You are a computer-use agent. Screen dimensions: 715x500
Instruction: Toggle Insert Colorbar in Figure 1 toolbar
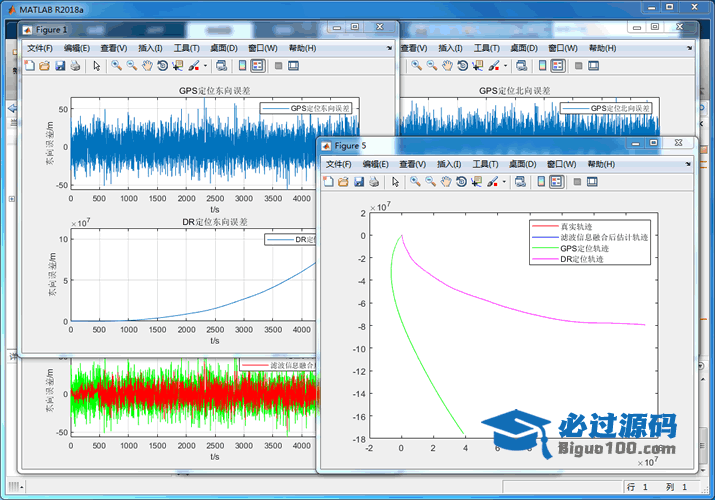[x=242, y=66]
